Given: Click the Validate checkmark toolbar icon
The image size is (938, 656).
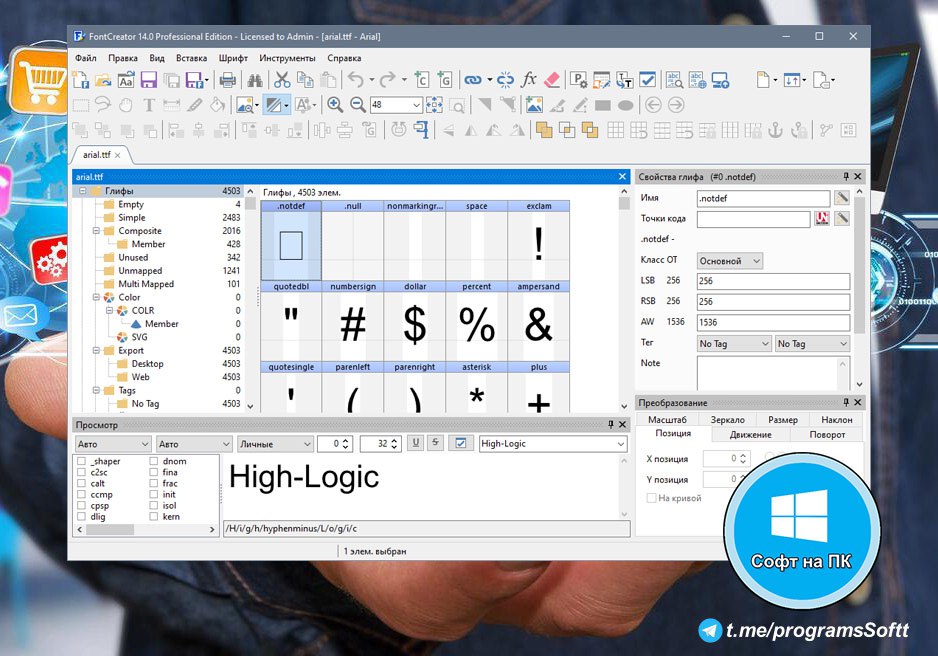Looking at the screenshot, I should pos(647,80).
